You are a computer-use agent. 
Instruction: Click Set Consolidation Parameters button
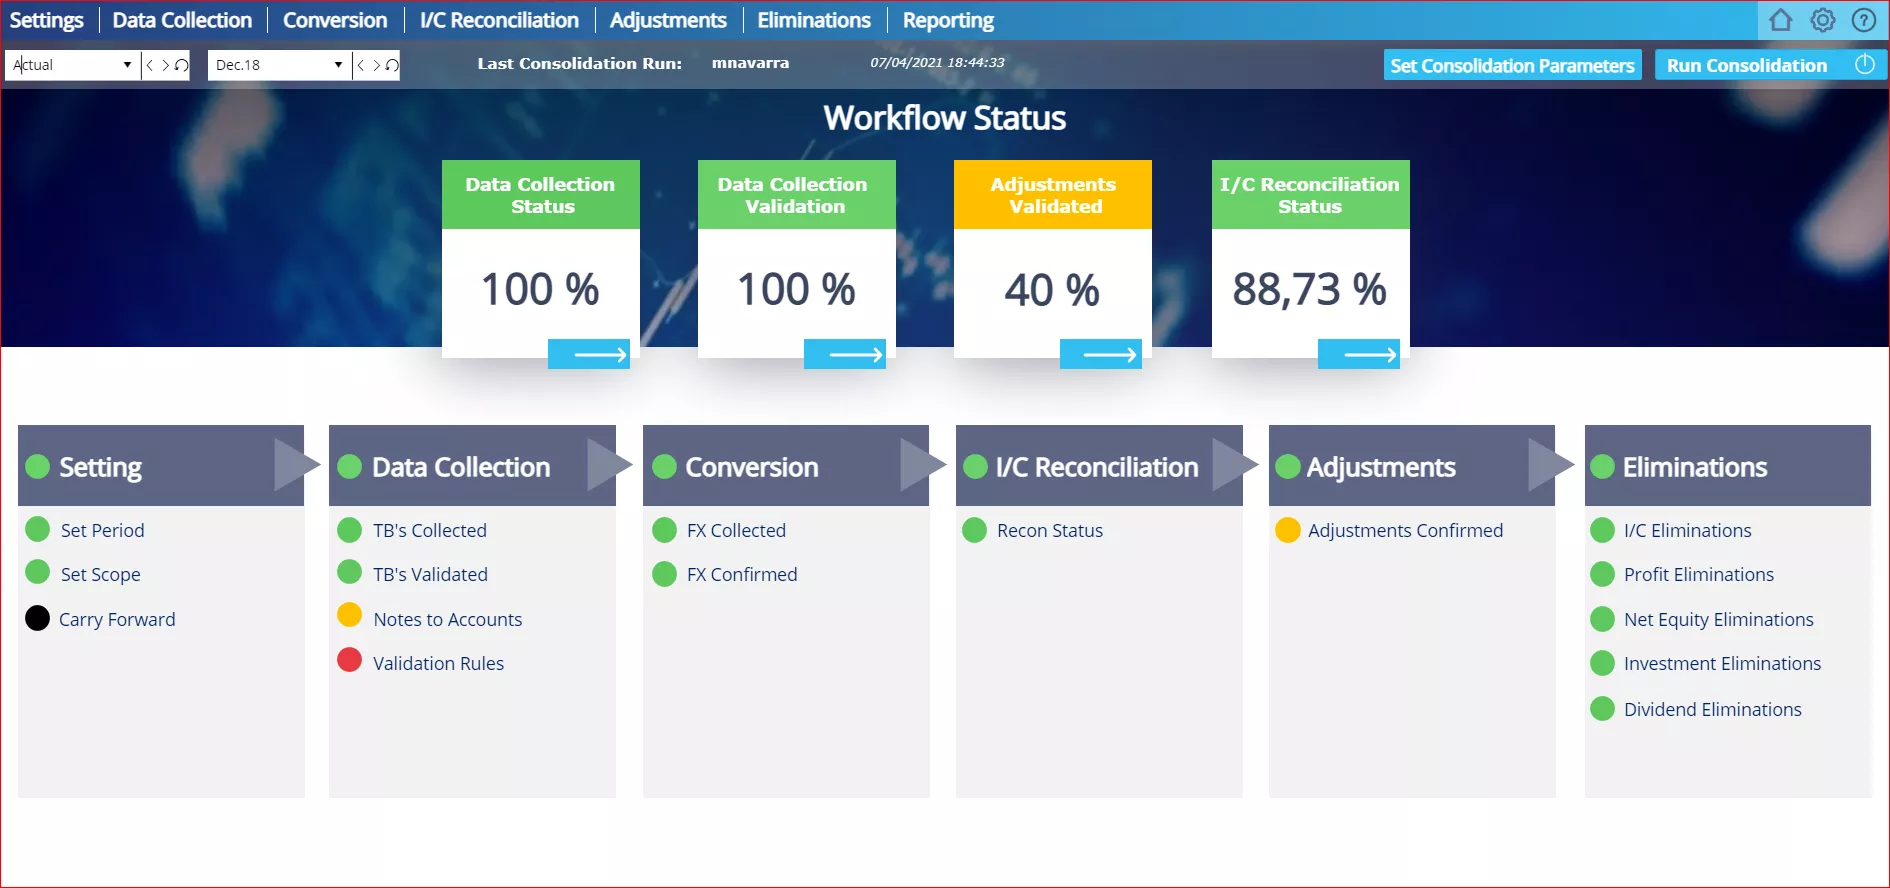click(x=1513, y=65)
